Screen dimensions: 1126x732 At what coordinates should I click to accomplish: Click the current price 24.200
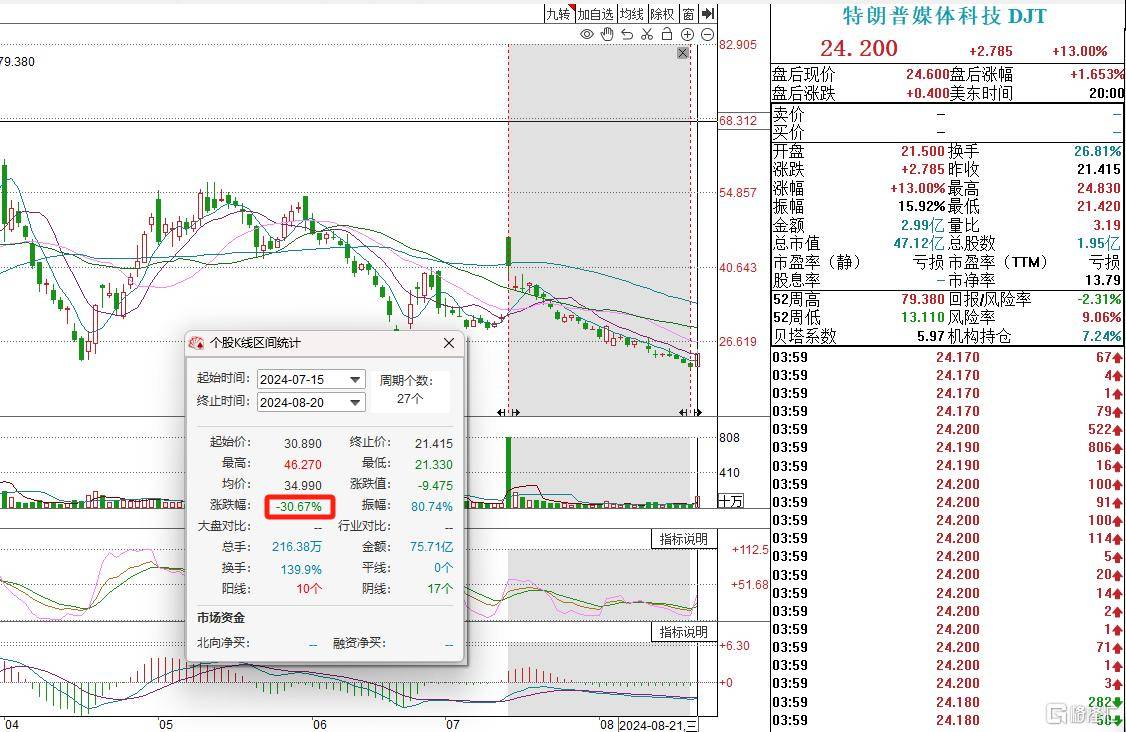(x=859, y=48)
